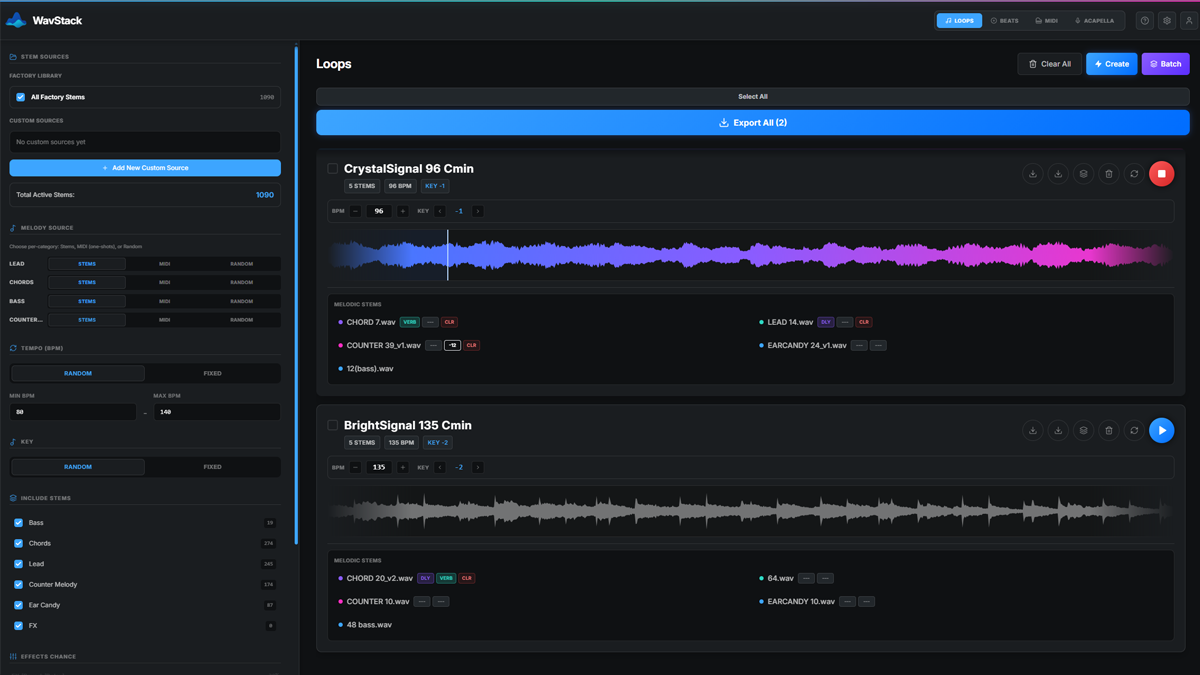Delete CrystalSignal loop using its trash icon

tap(1108, 174)
